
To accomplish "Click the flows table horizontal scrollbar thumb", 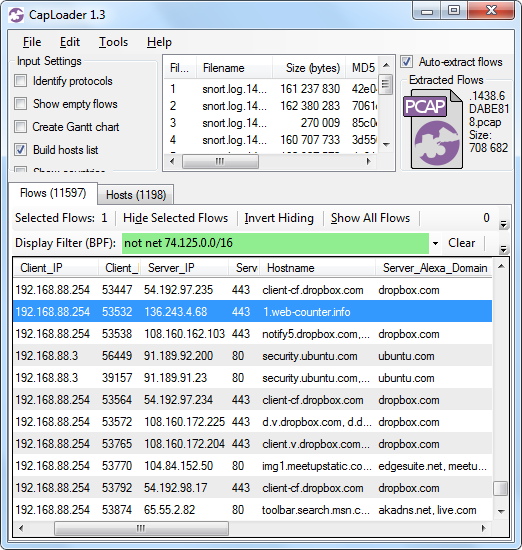I will tap(141, 528).
